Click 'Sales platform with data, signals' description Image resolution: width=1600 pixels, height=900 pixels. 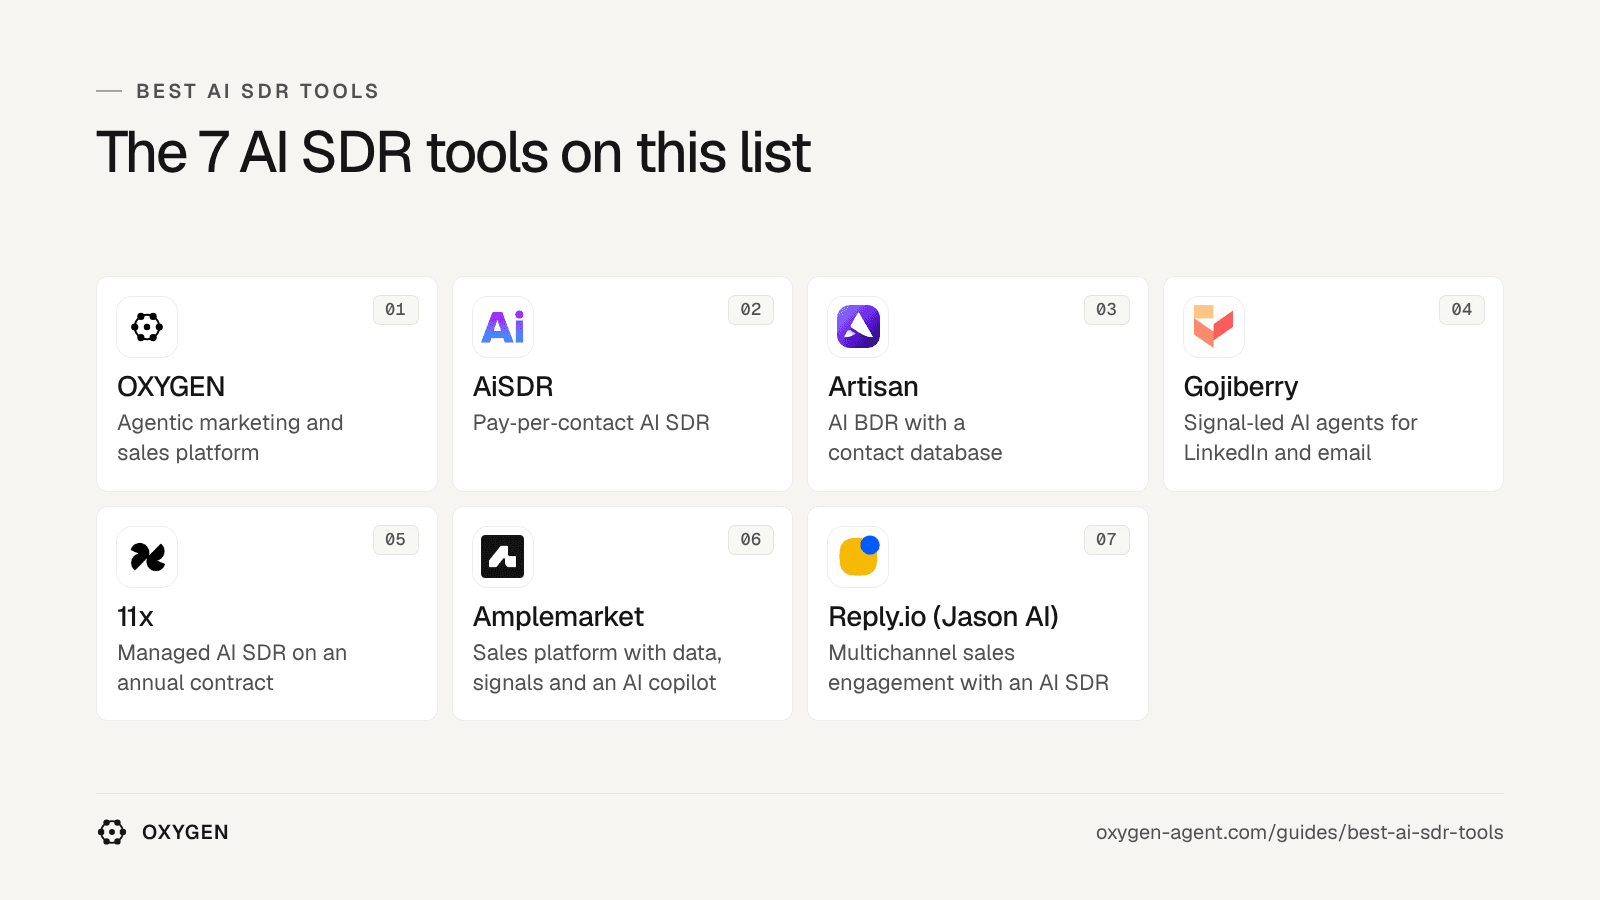click(597, 668)
